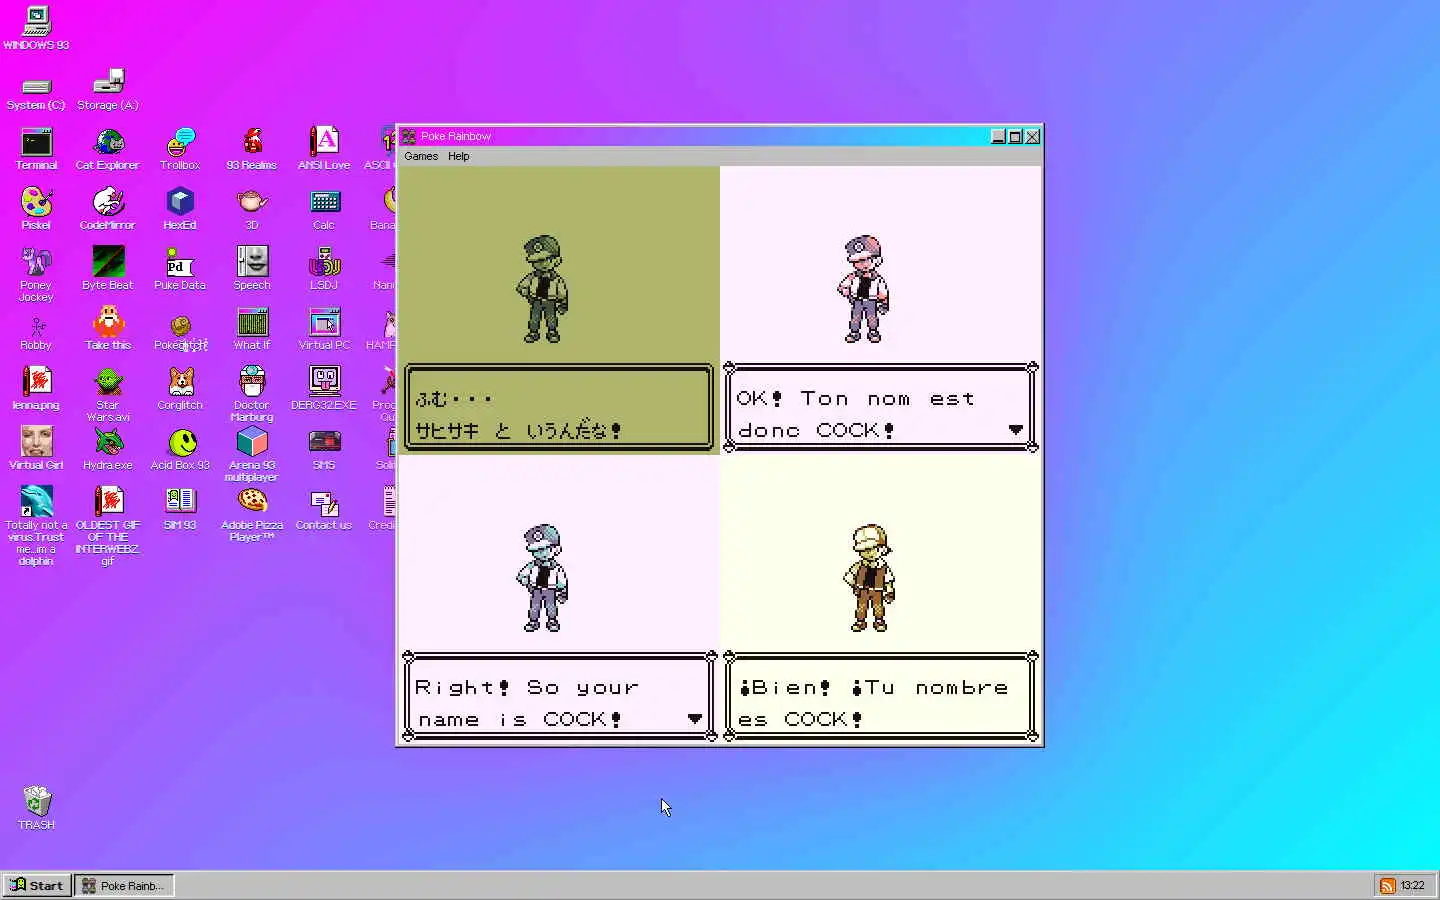The width and height of the screenshot is (1440, 900).
Task: Open the TRASH bin icon
Action: (x=36, y=808)
